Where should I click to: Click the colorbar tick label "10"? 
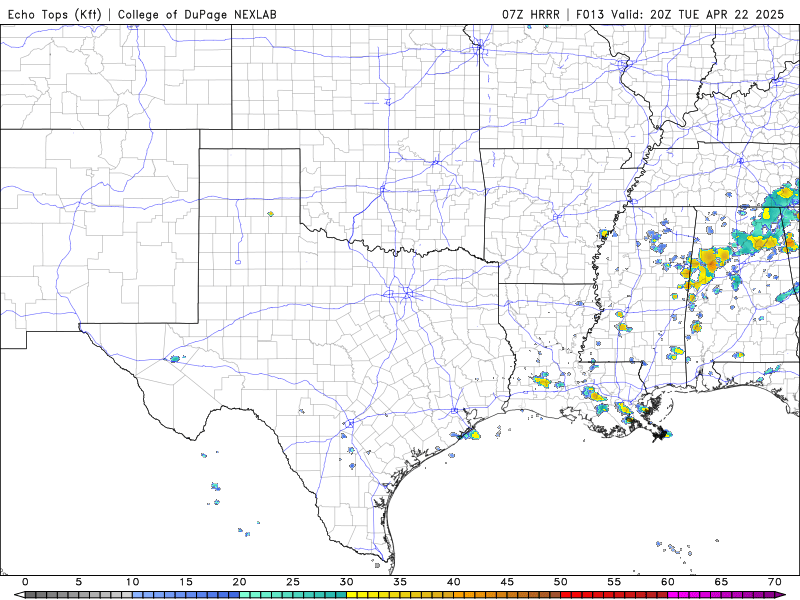point(133,582)
